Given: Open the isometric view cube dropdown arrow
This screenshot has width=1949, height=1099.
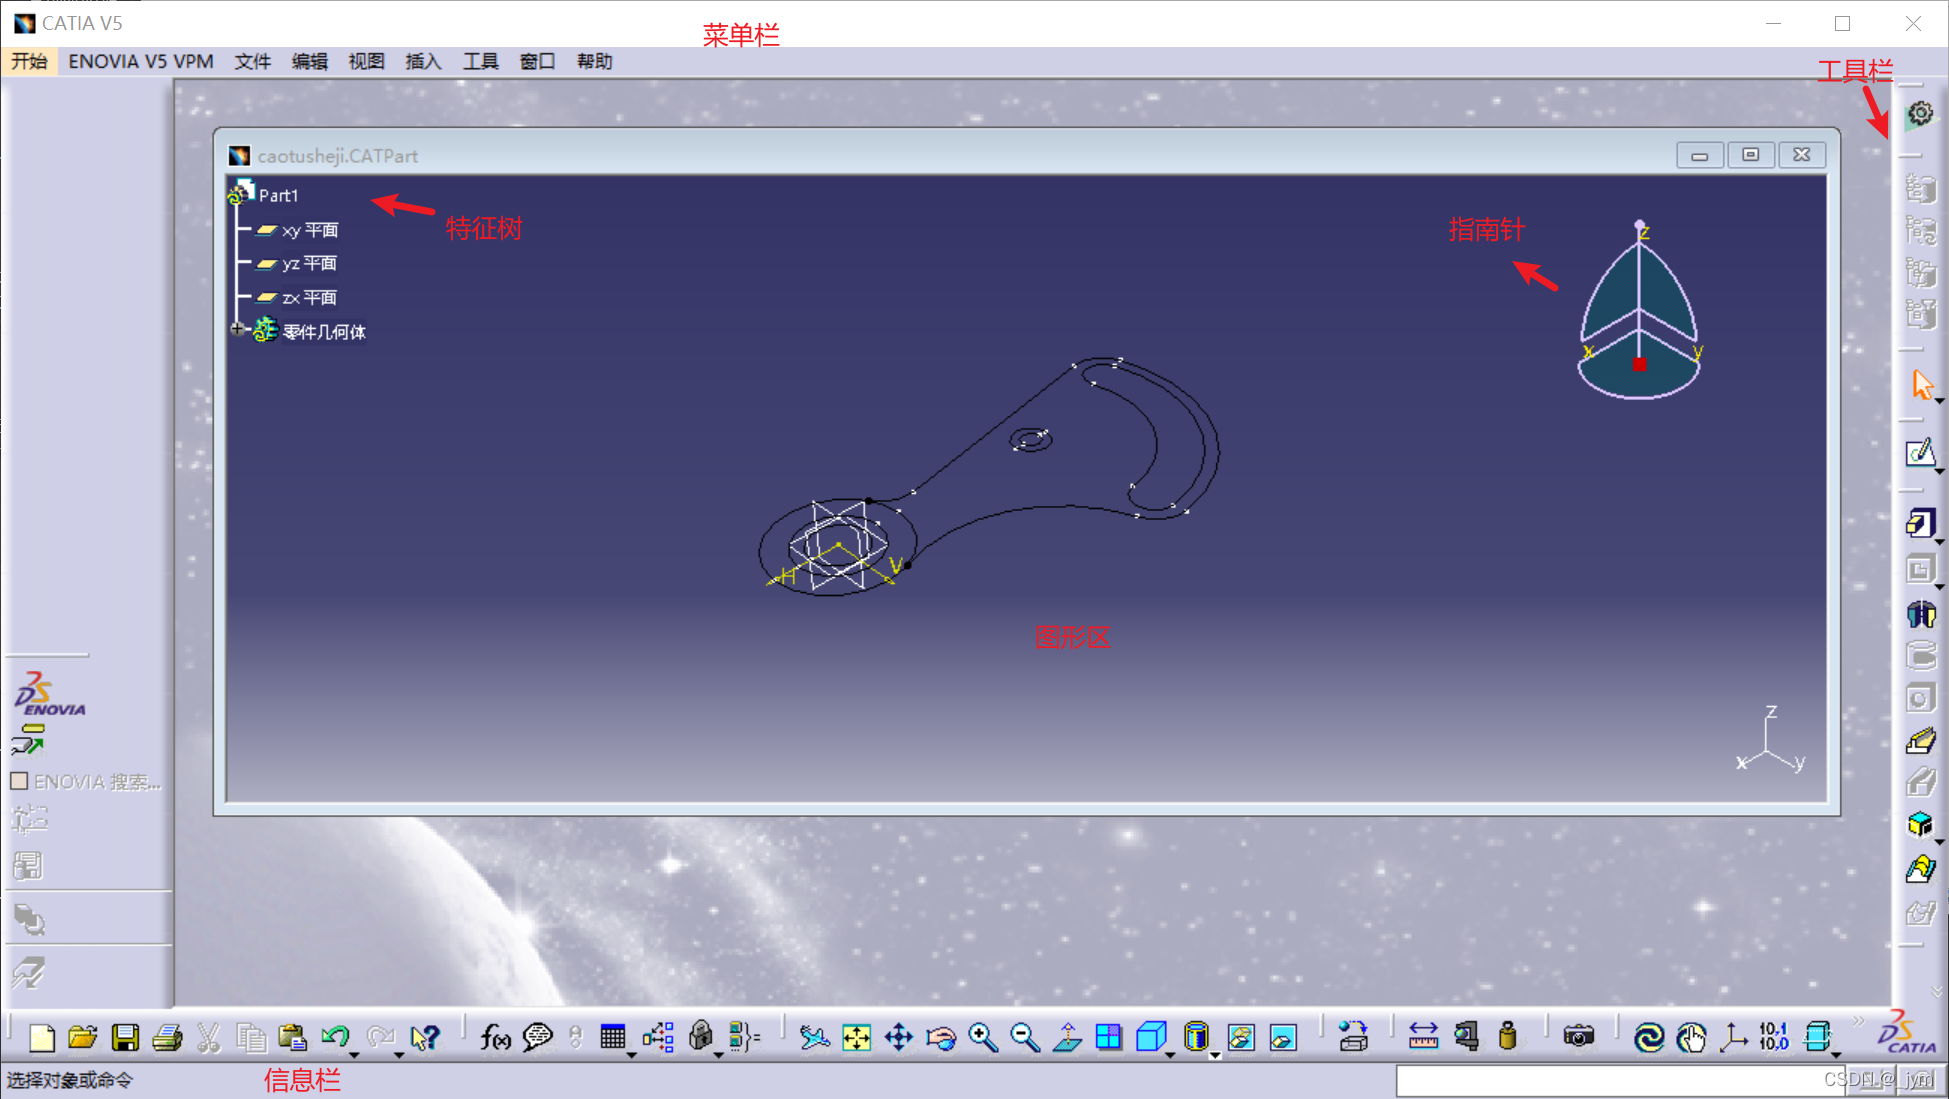Looking at the screenshot, I should coord(1170,1055).
